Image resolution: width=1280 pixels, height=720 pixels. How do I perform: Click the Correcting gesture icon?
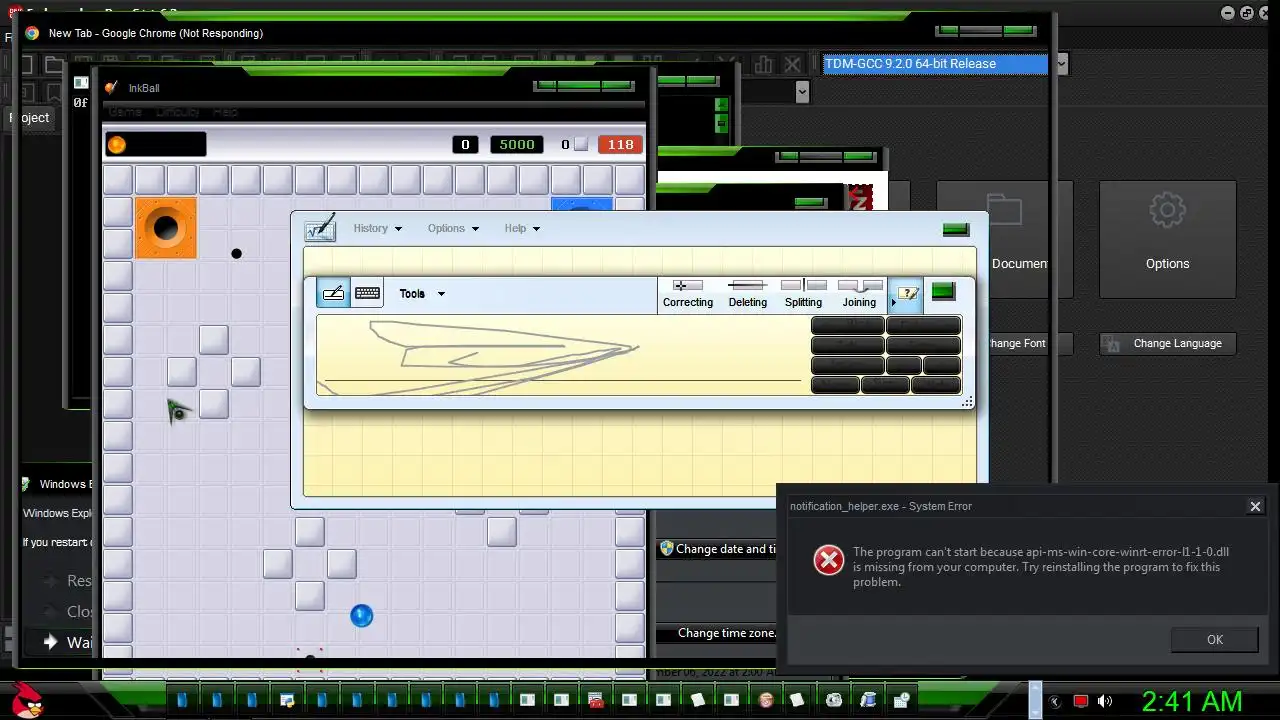click(688, 286)
